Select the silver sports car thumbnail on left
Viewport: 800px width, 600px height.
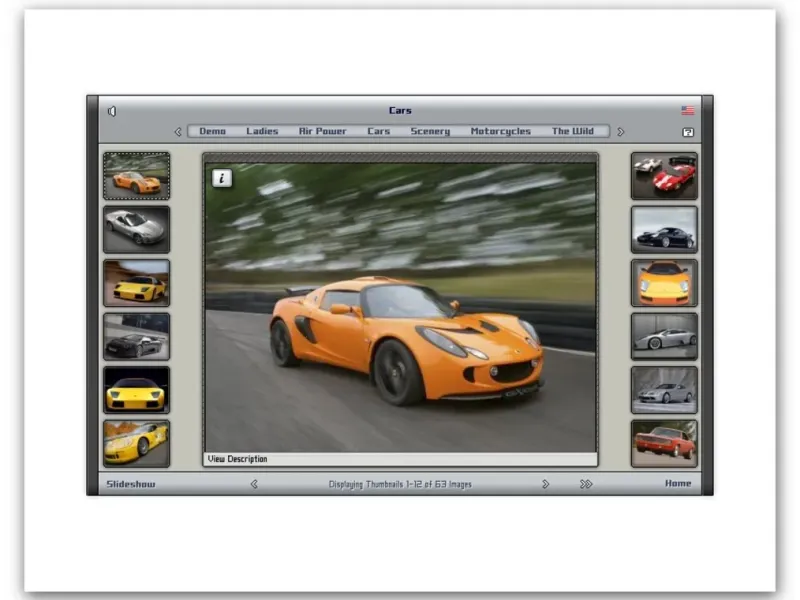pos(136,229)
